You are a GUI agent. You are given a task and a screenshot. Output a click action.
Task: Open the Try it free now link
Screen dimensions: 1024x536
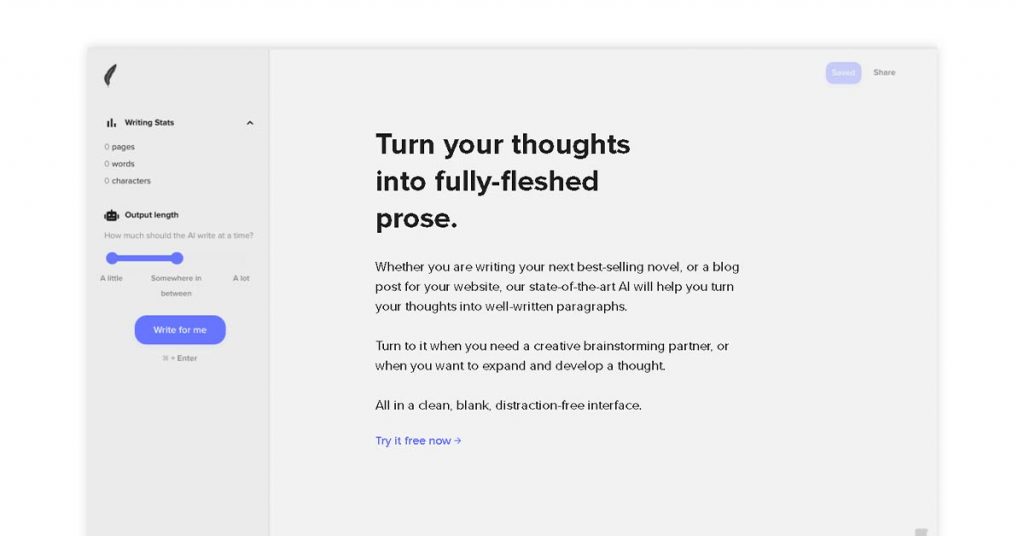click(419, 441)
